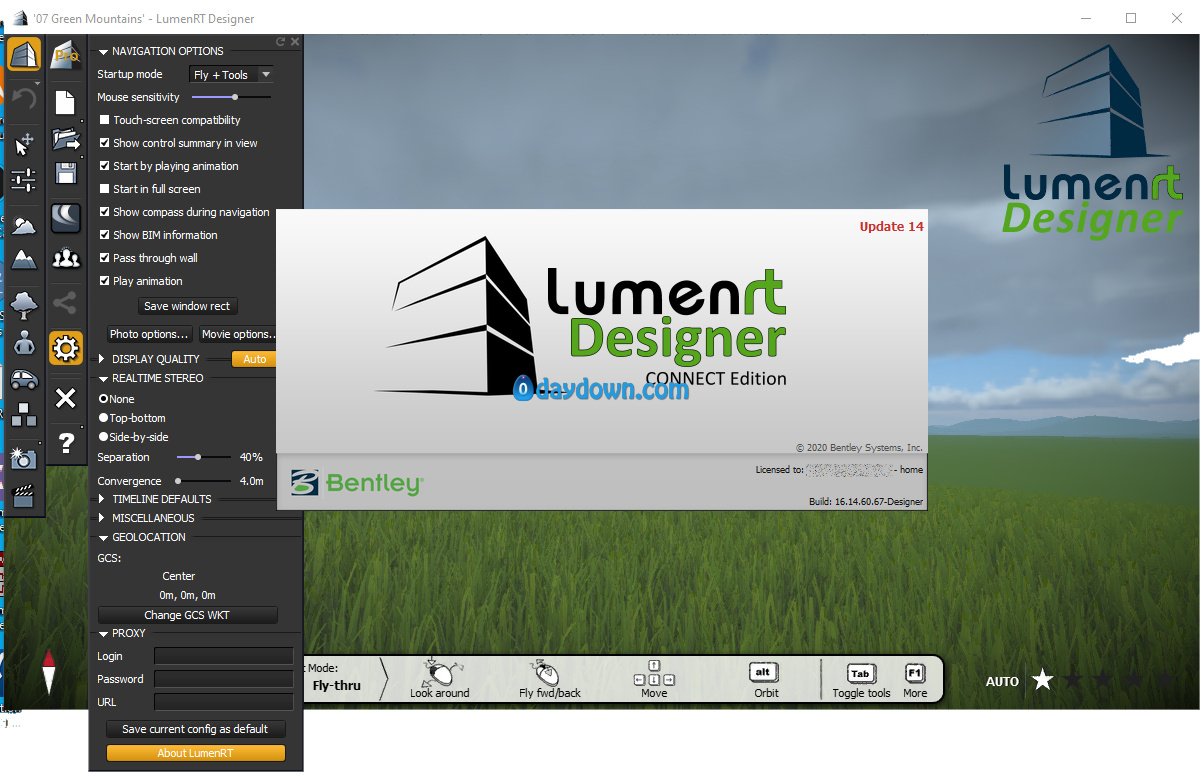Click the Separation slider handle
Screen dimensions: 1202x776
198,457
